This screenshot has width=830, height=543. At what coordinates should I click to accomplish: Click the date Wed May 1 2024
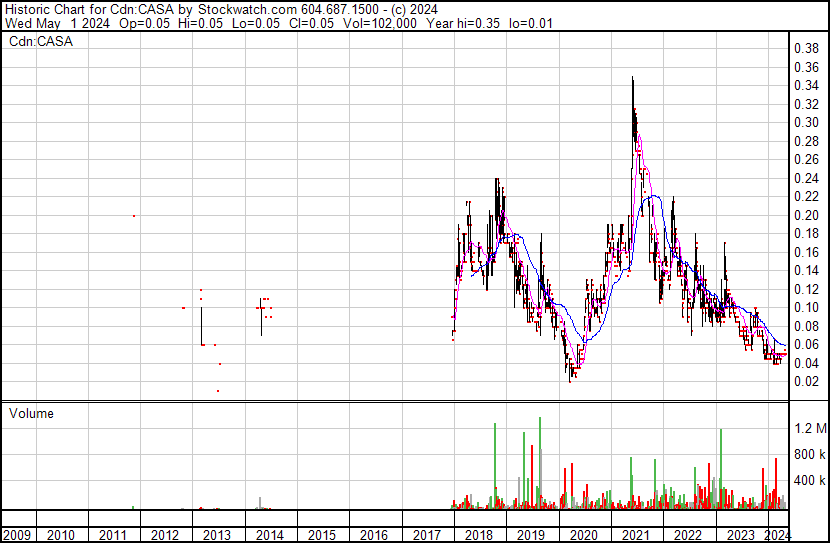coord(58,23)
